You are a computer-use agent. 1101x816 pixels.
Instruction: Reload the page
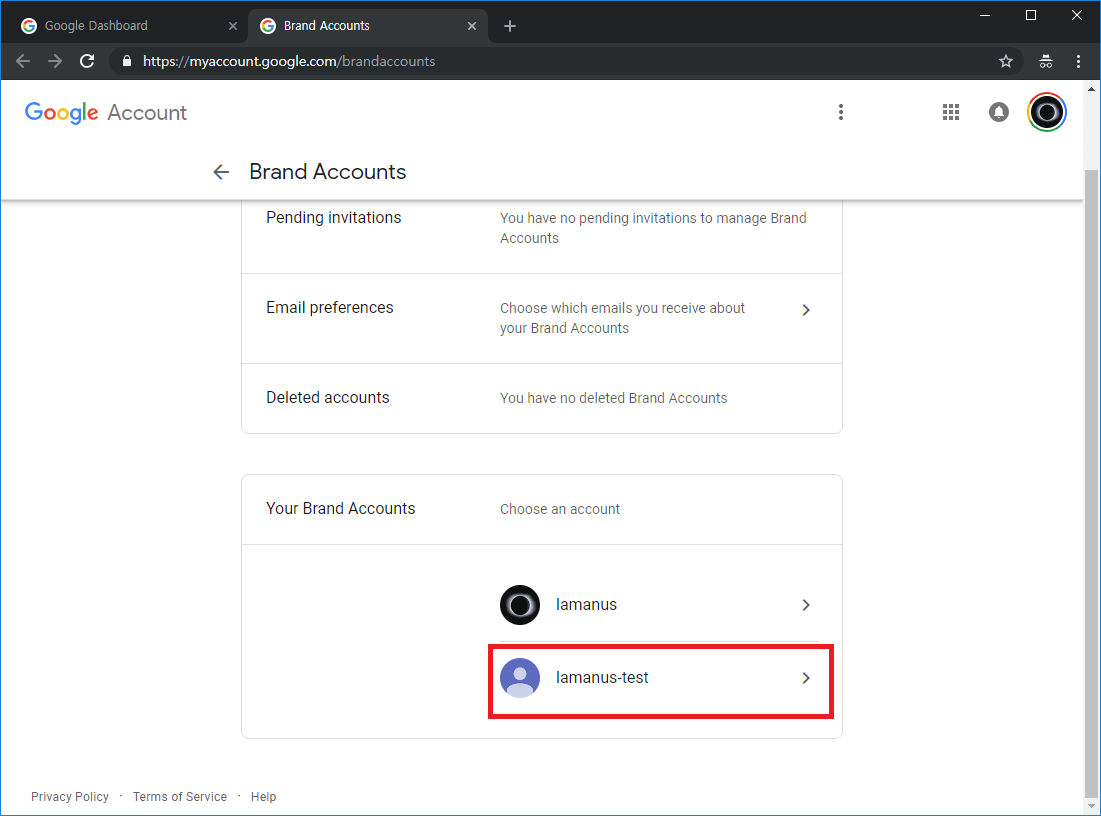[87, 61]
